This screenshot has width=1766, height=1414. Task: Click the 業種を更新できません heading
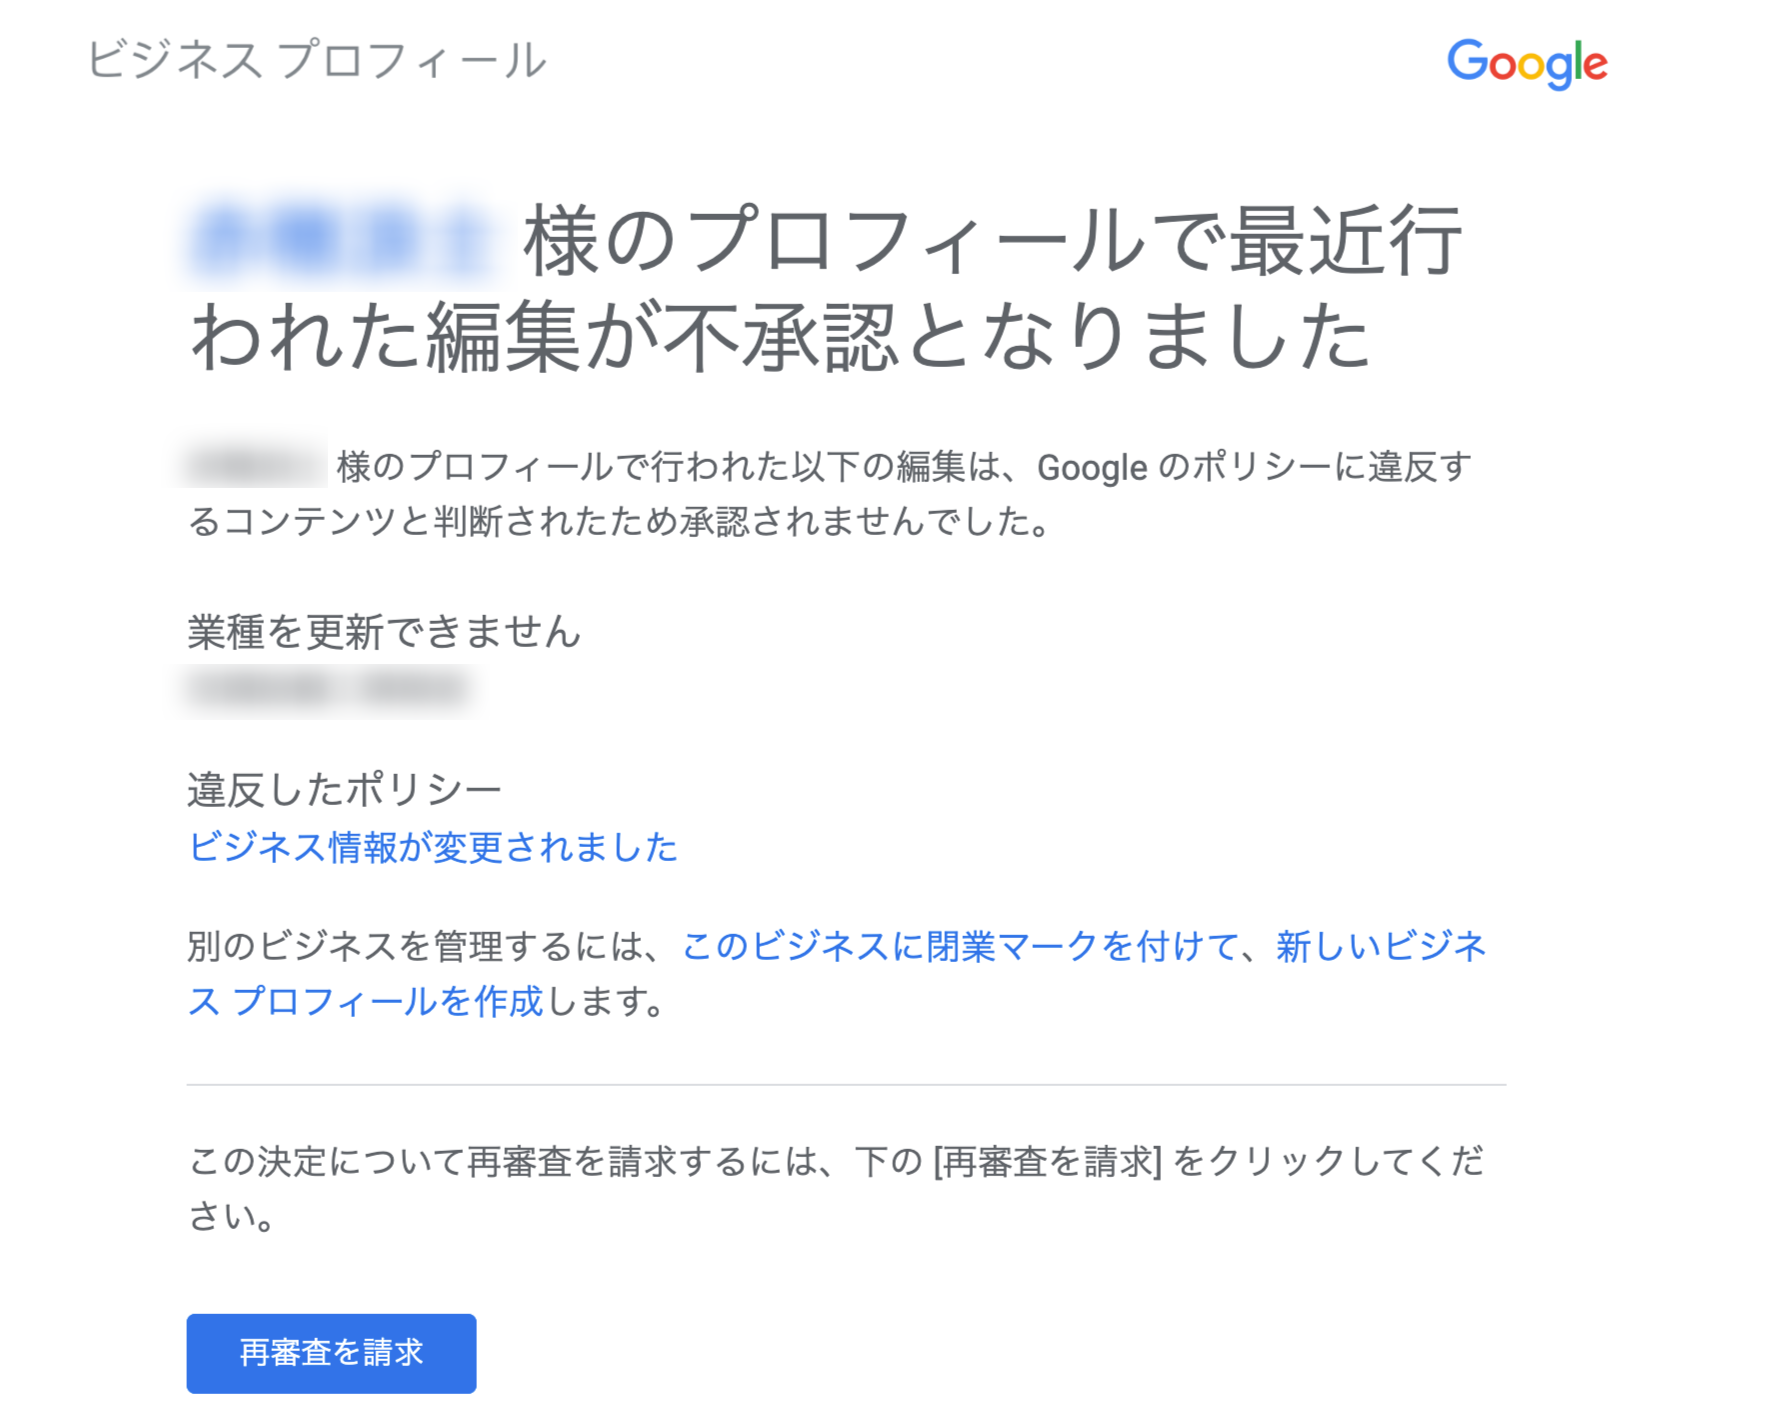tap(385, 631)
